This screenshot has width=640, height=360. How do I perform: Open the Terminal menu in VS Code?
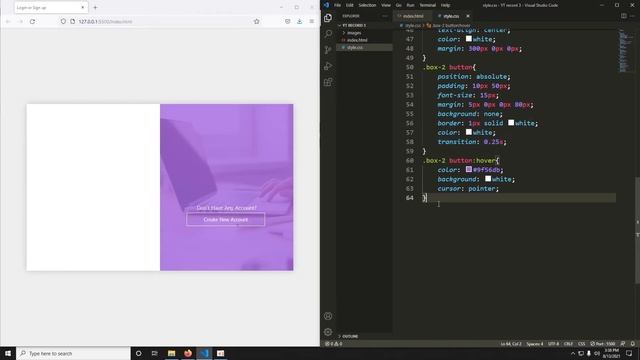pyautogui.click(x=427, y=5)
